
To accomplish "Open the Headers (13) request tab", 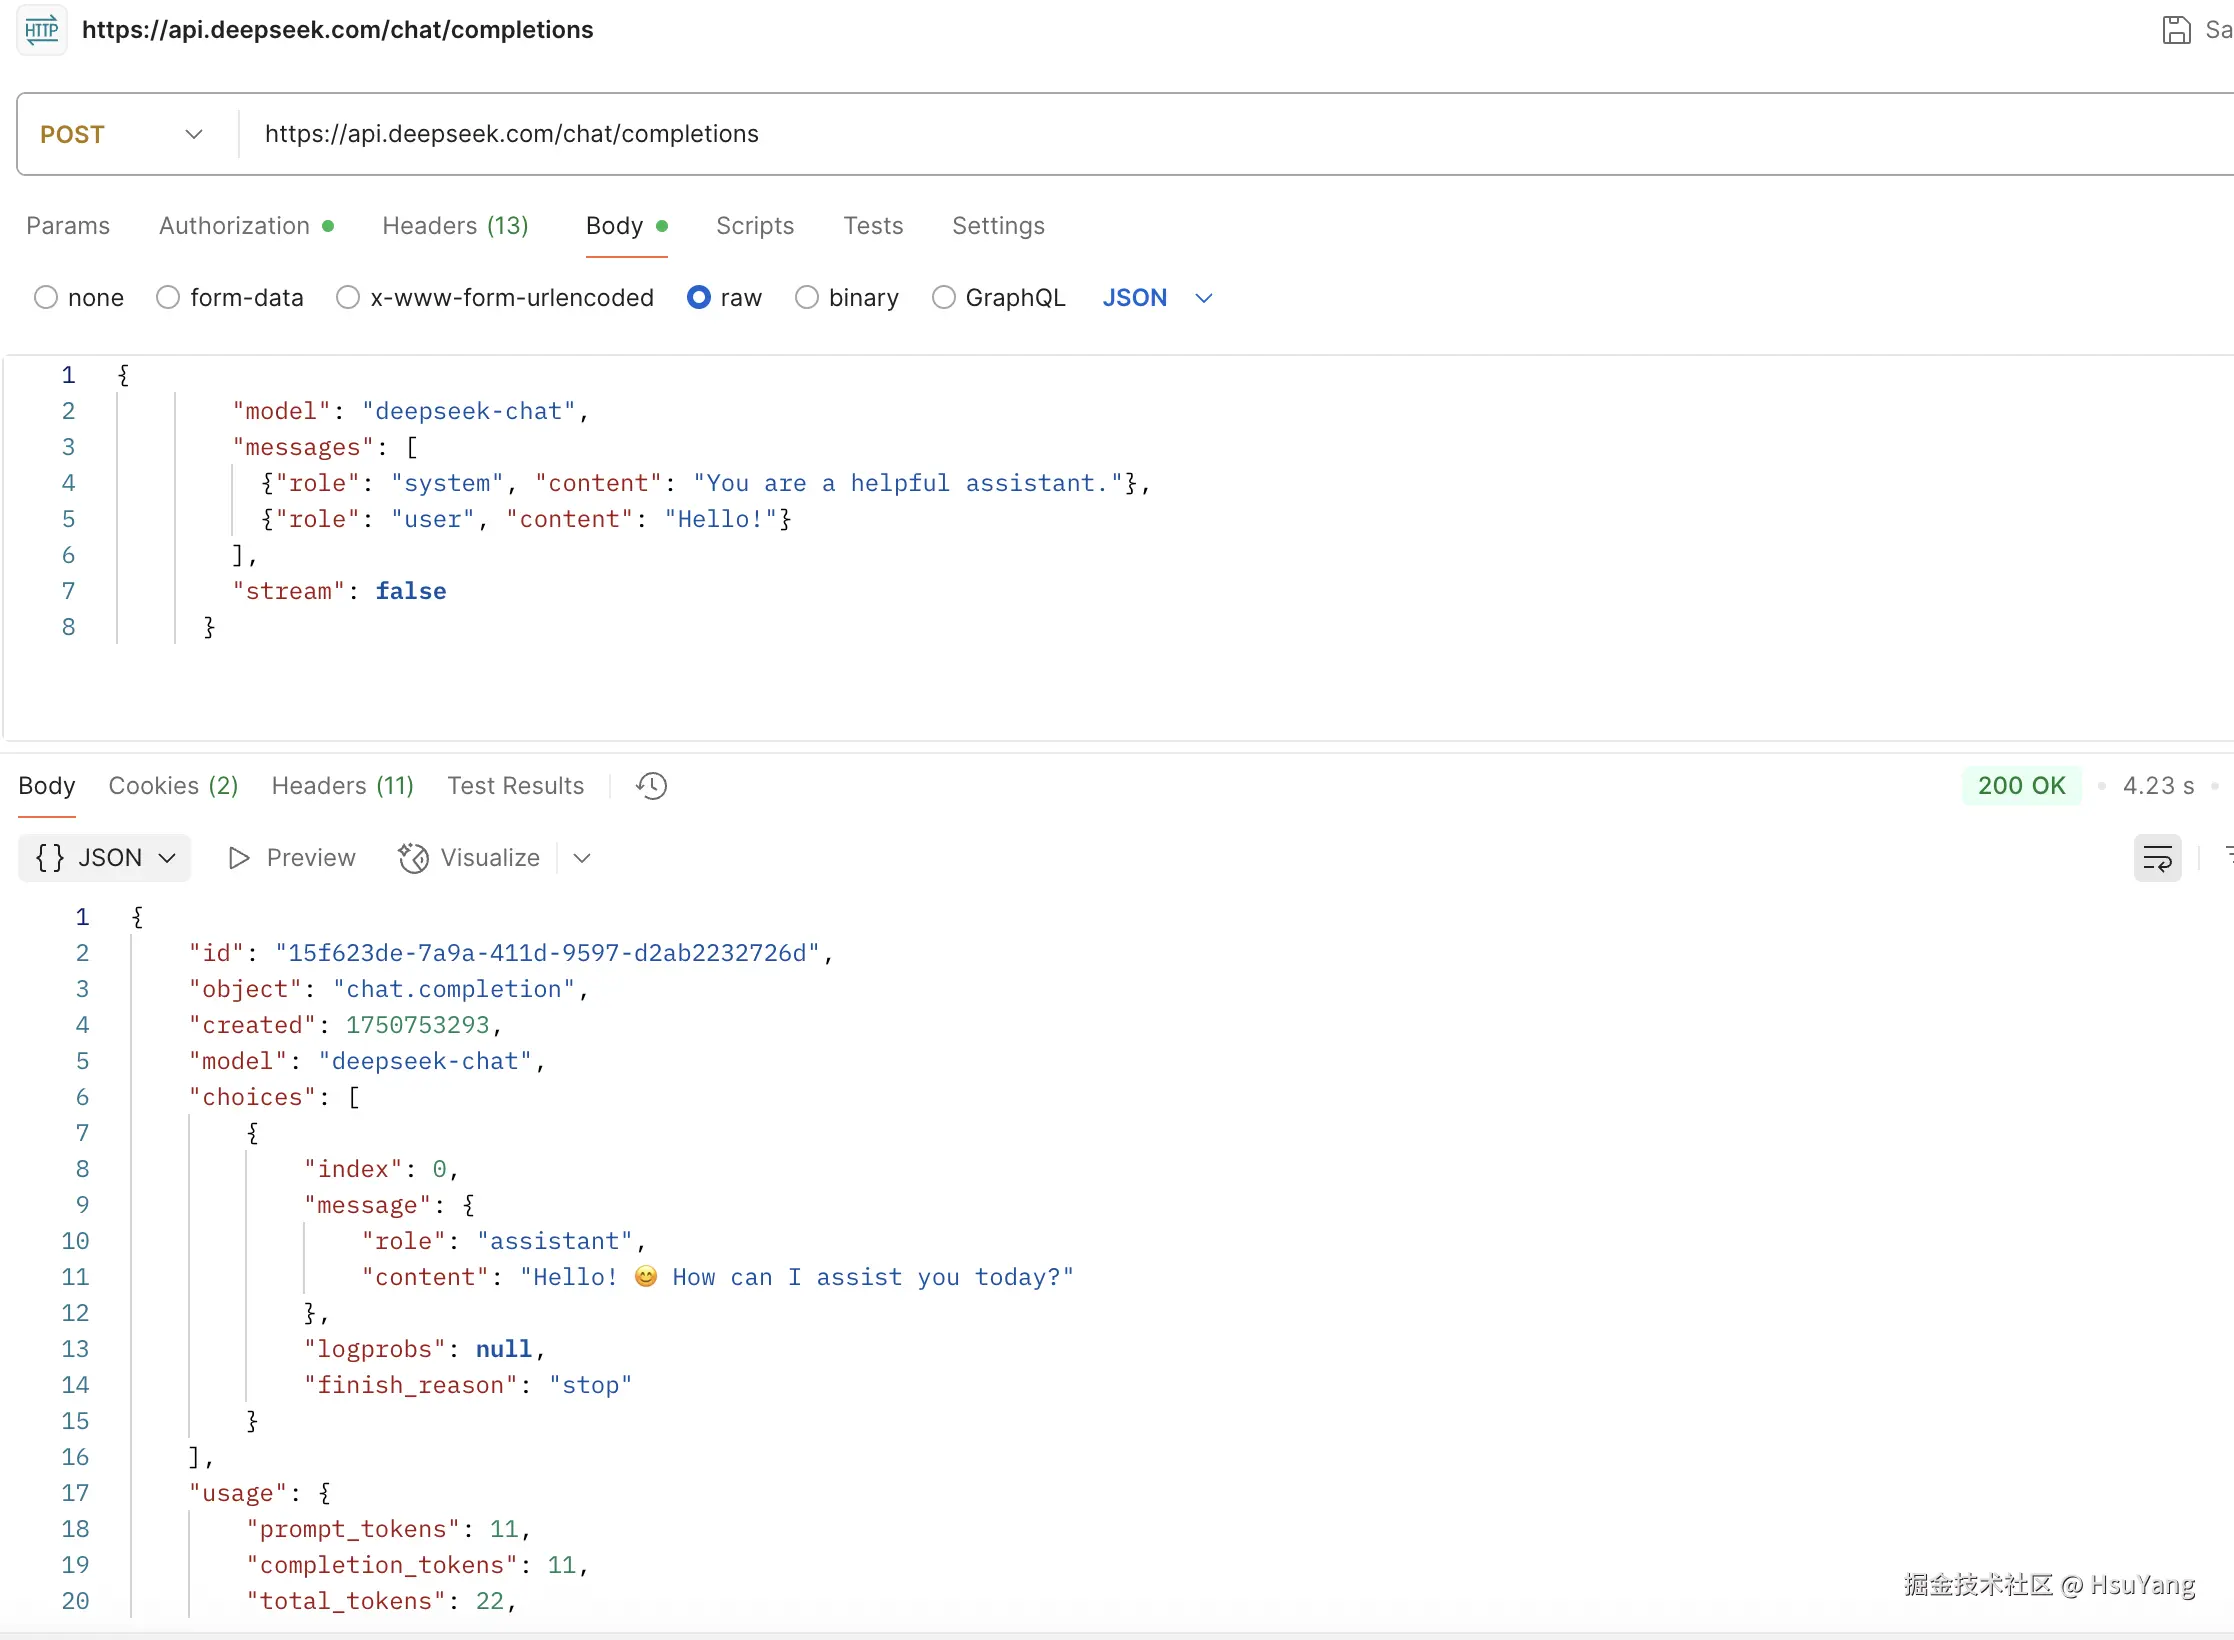I will coord(455,226).
